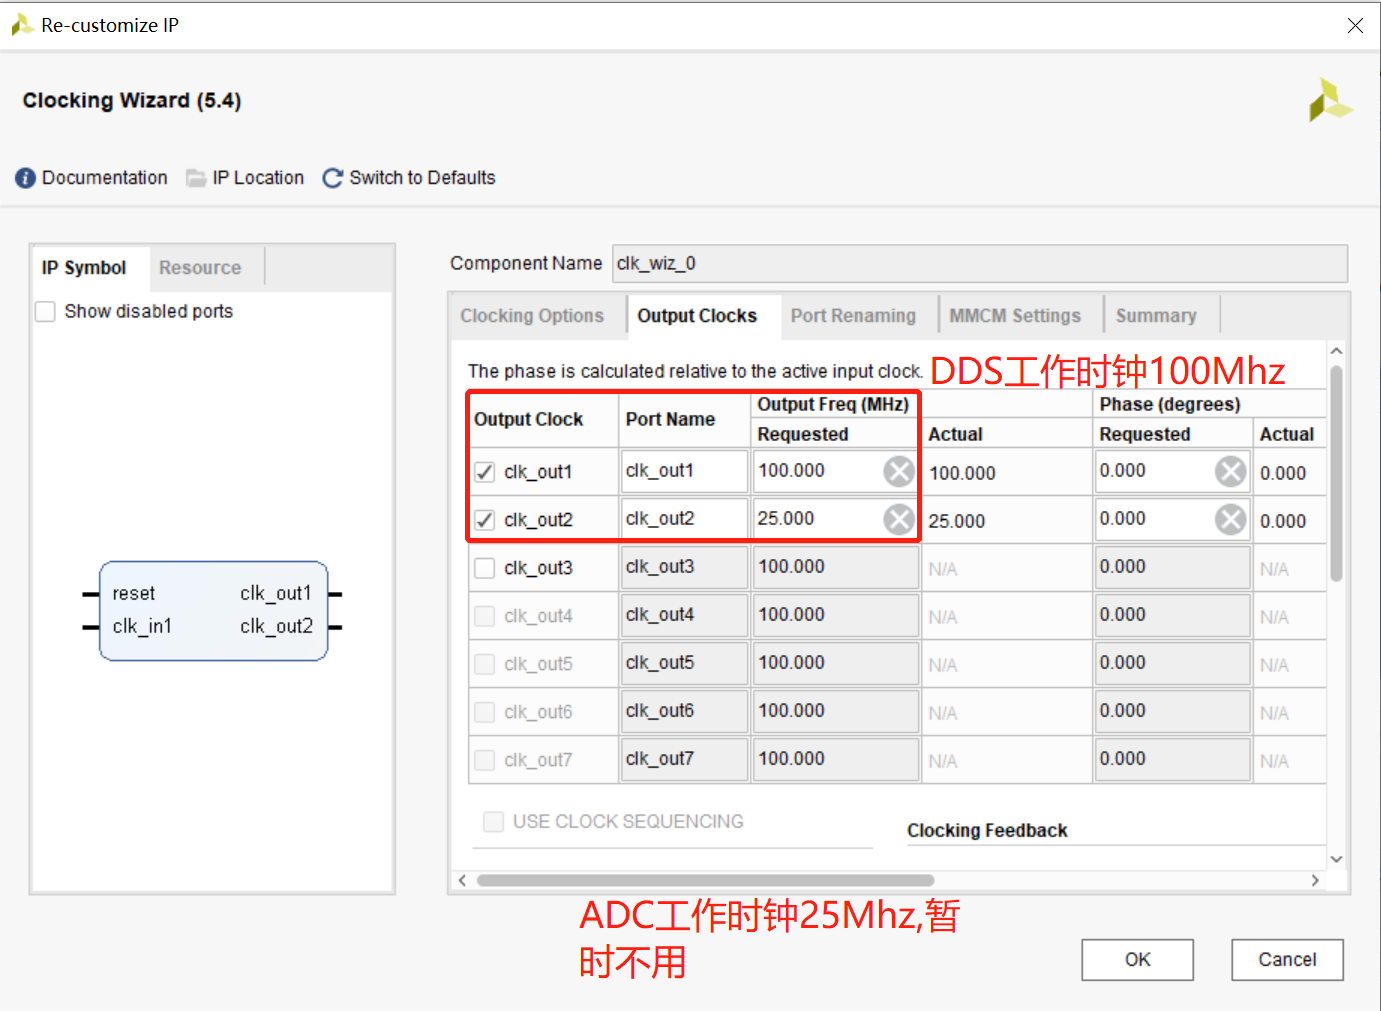This screenshot has width=1381, height=1011.
Task: Click the clk_out3 requested frequency field
Action: (x=836, y=567)
